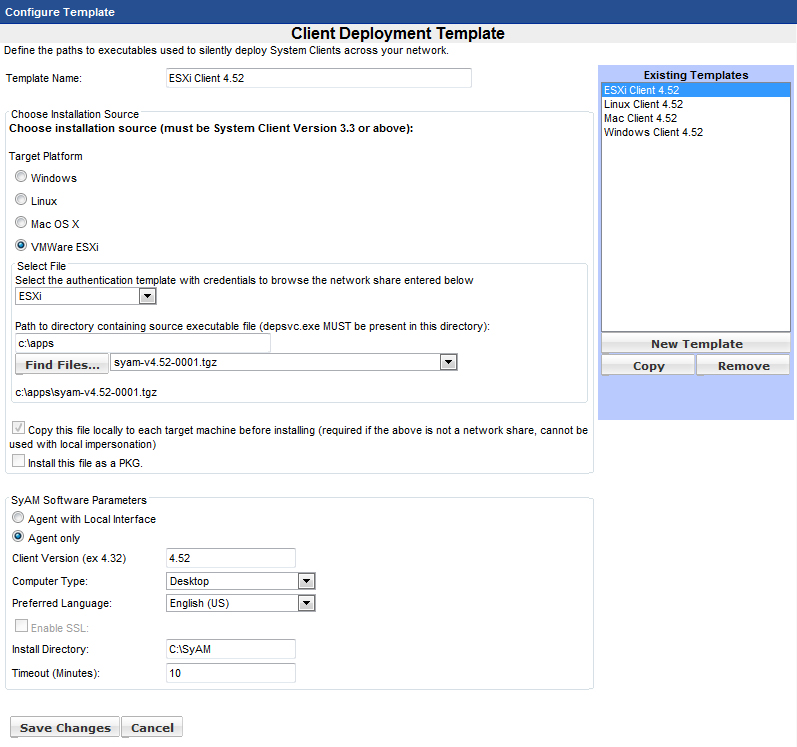This screenshot has height=747, width=797.
Task: Click in the Template Name field
Action: pyautogui.click(x=318, y=78)
